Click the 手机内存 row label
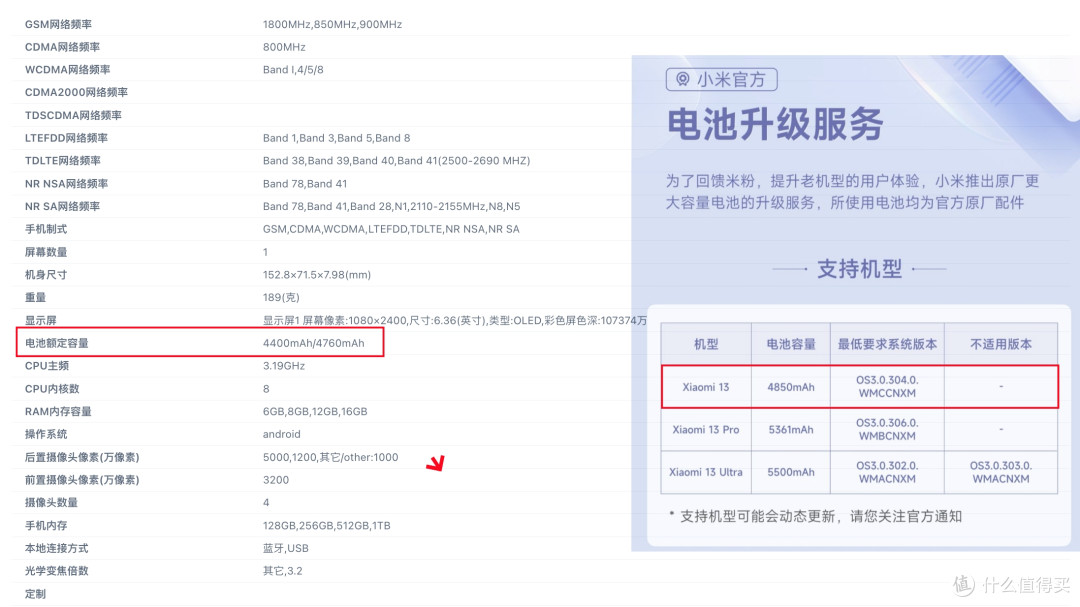 coord(45,526)
